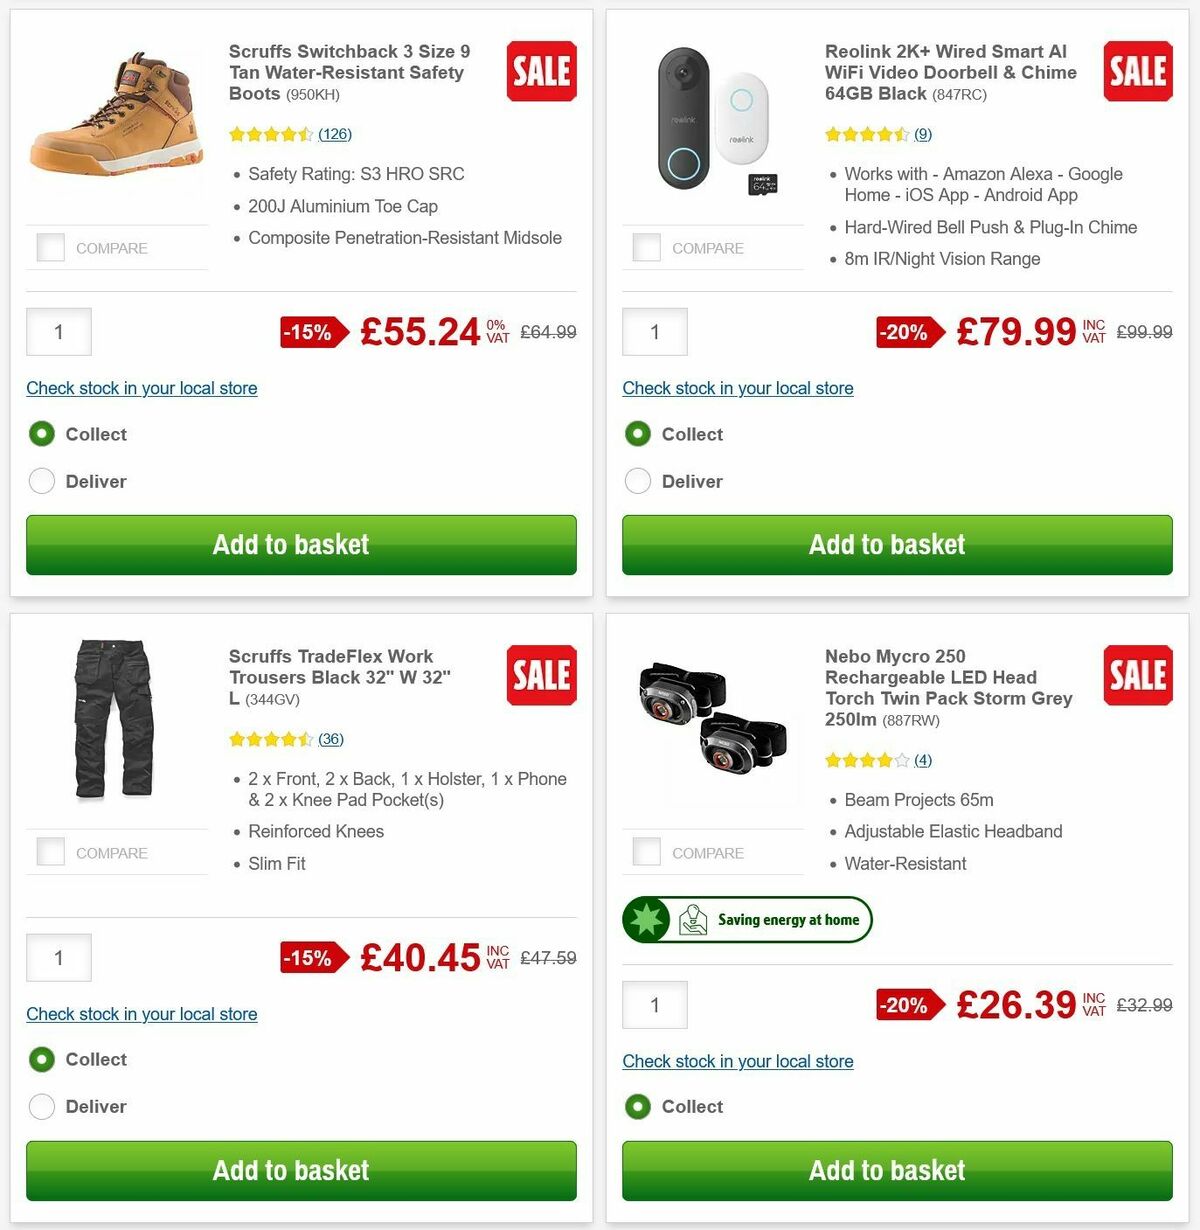Click the SALE badge on TradeFlex trousers
Screen dimensions: 1200x1230
pyautogui.click(x=540, y=676)
